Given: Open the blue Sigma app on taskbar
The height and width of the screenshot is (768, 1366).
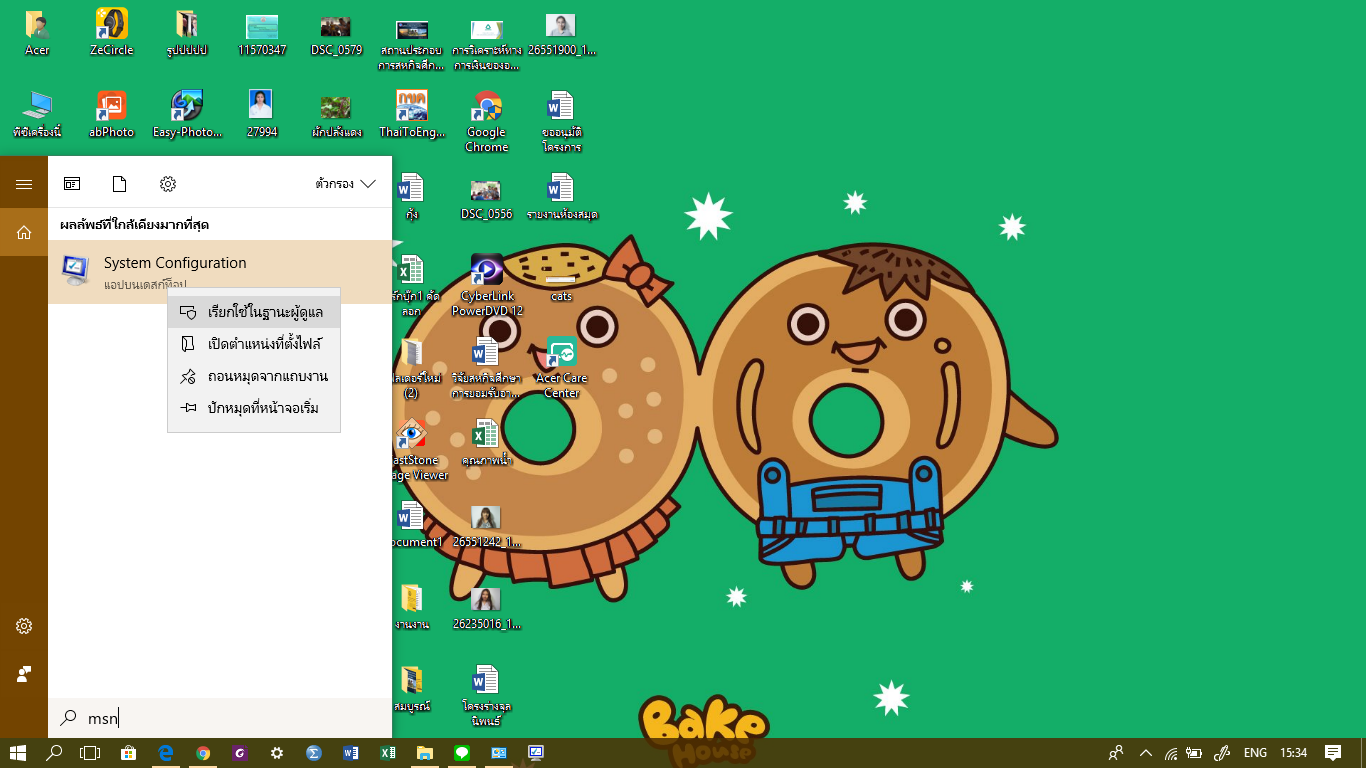Looking at the screenshot, I should [x=313, y=752].
